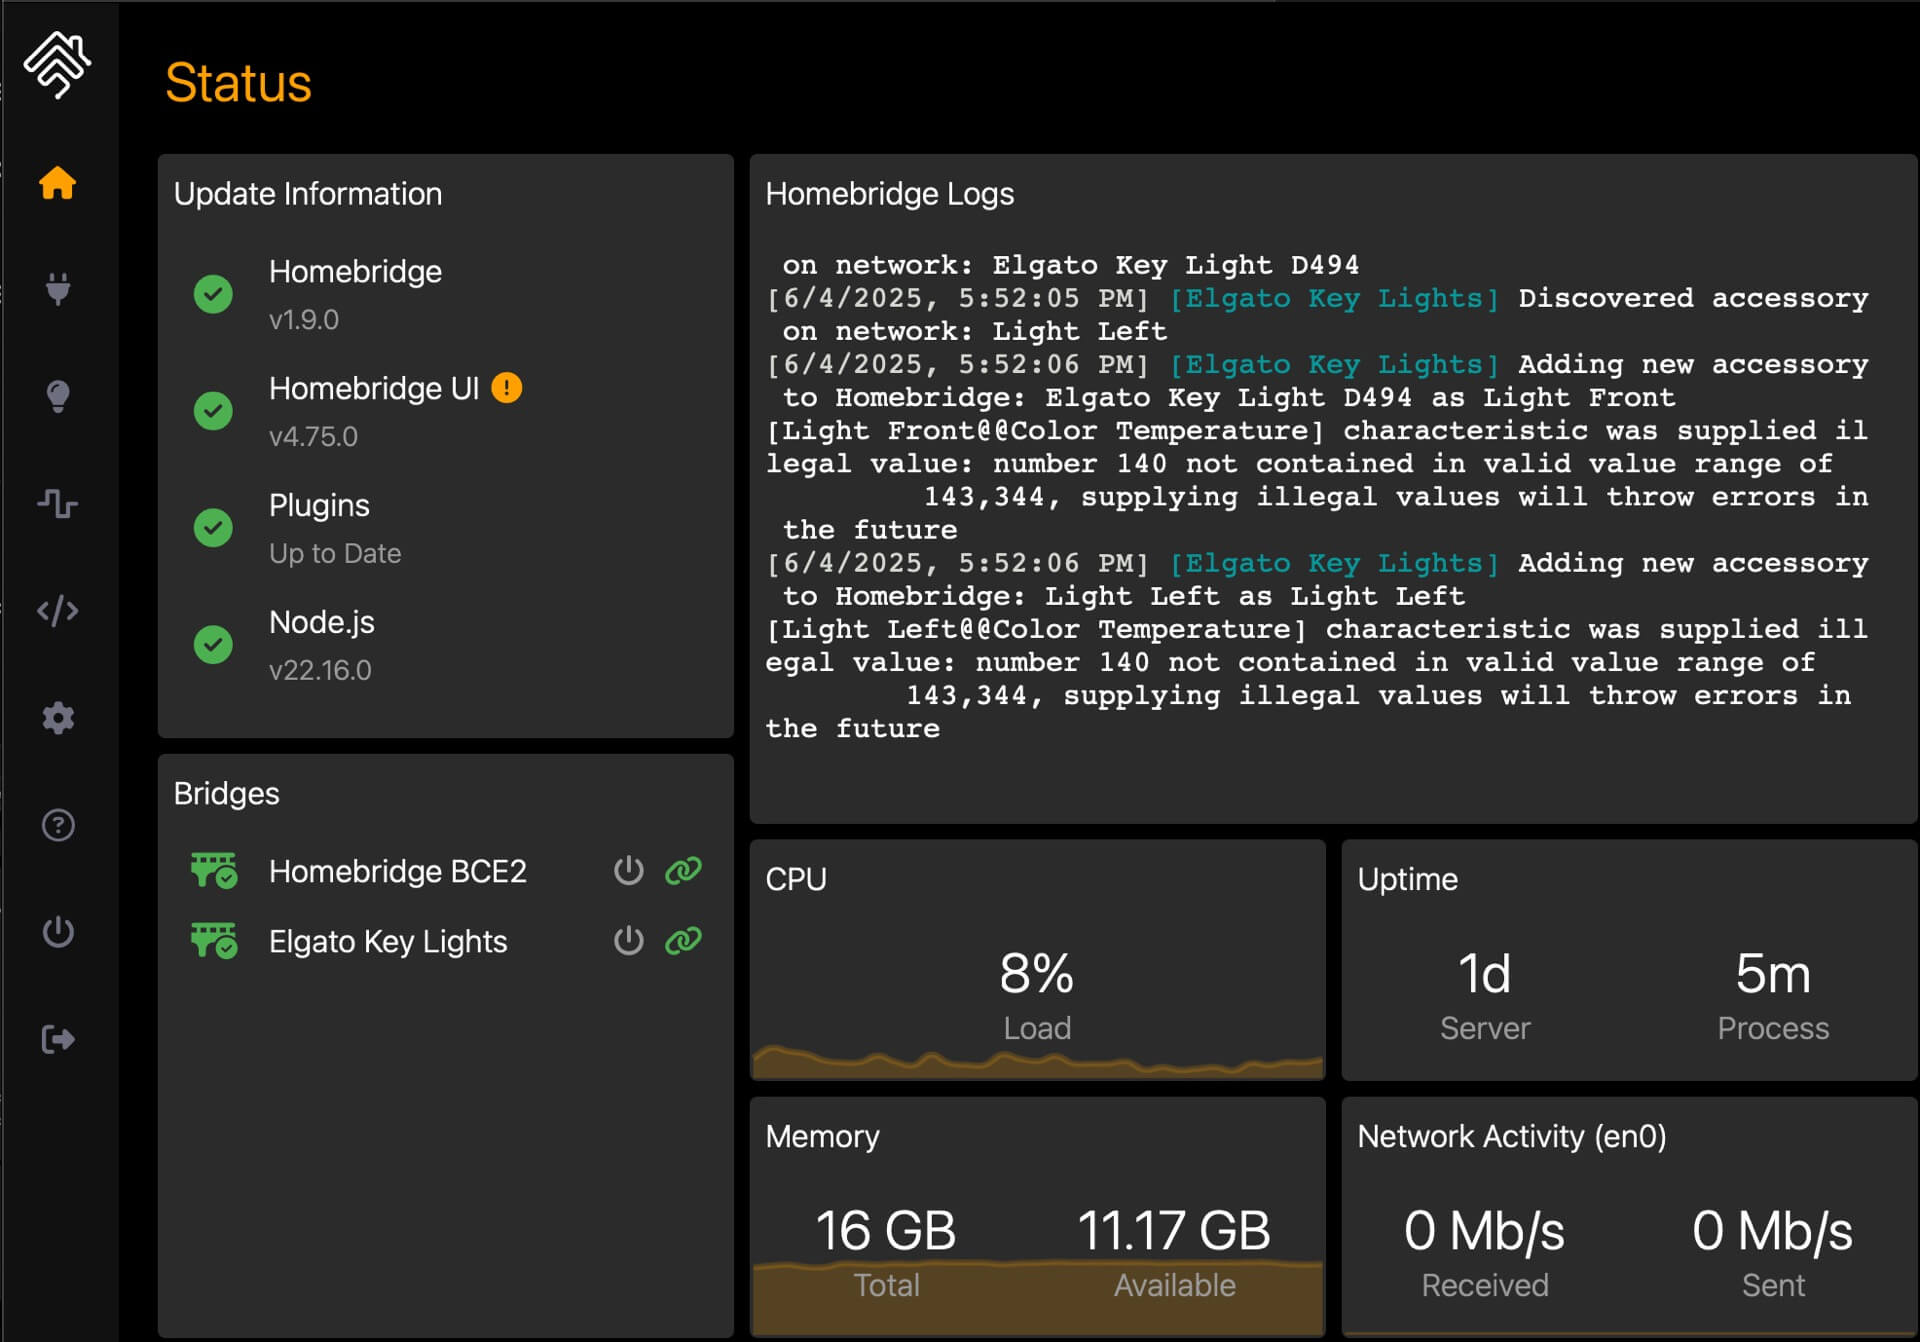Click the Plugins green checkmark icon

[213, 528]
